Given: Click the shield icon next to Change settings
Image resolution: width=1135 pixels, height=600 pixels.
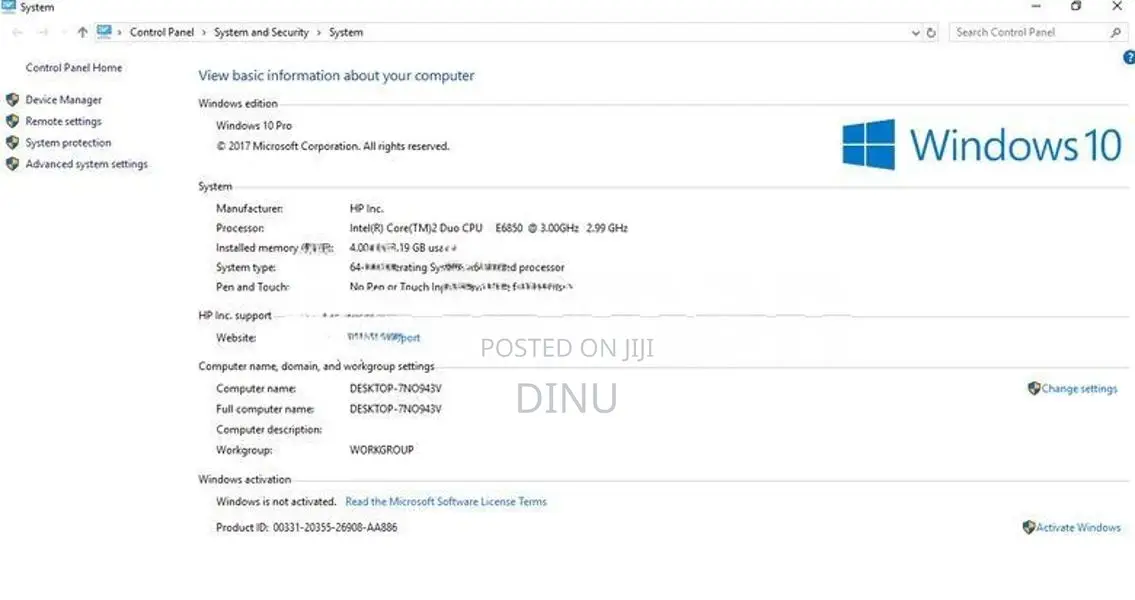Looking at the screenshot, I should click(x=1034, y=389).
